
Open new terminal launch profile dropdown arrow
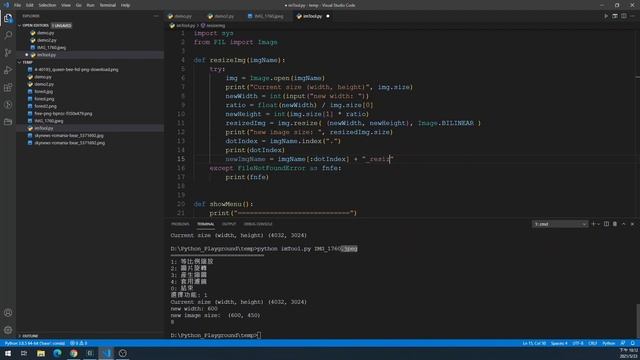click(x=599, y=224)
